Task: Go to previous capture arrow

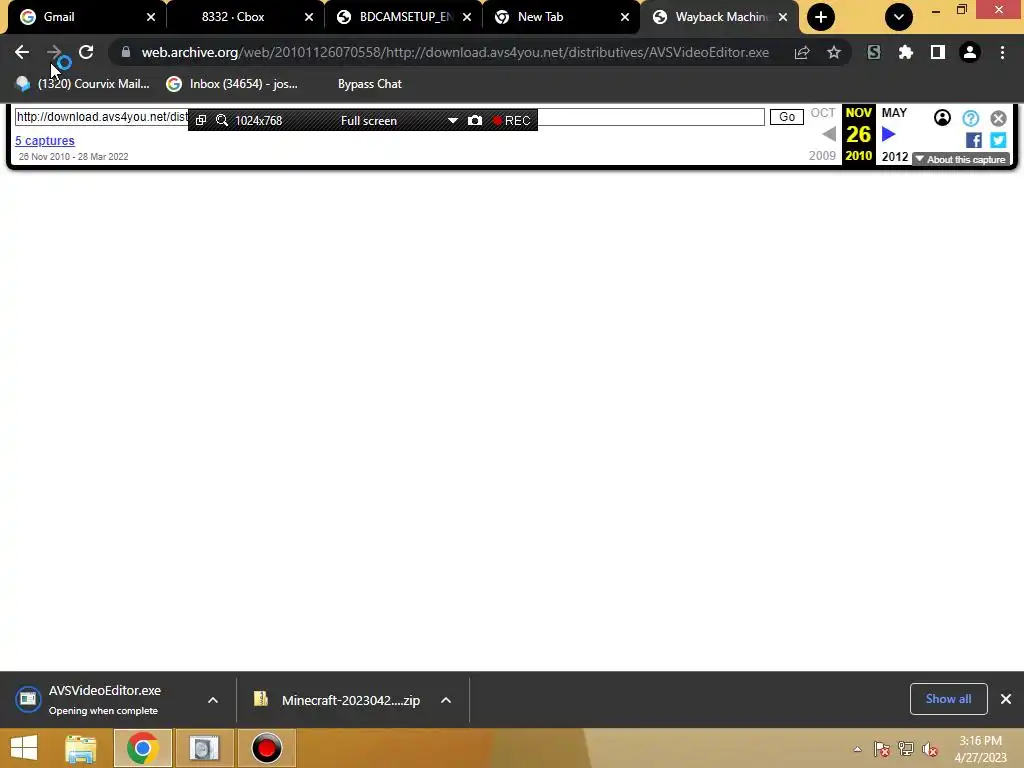Action: [829, 135]
